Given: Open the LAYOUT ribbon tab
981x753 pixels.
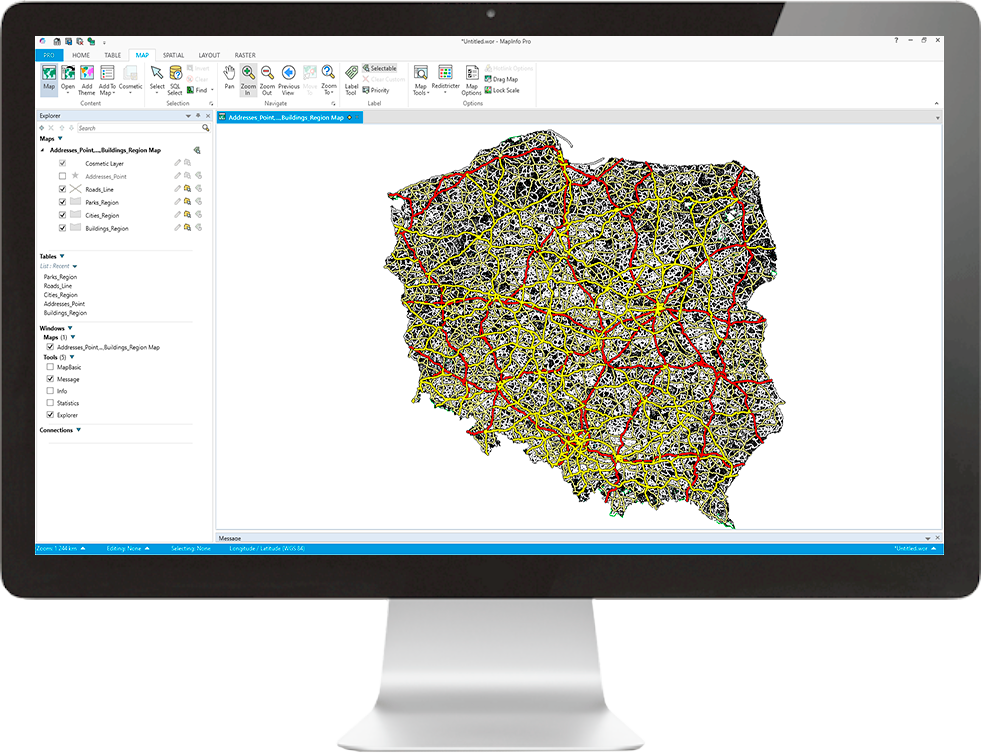Looking at the screenshot, I should (209, 55).
